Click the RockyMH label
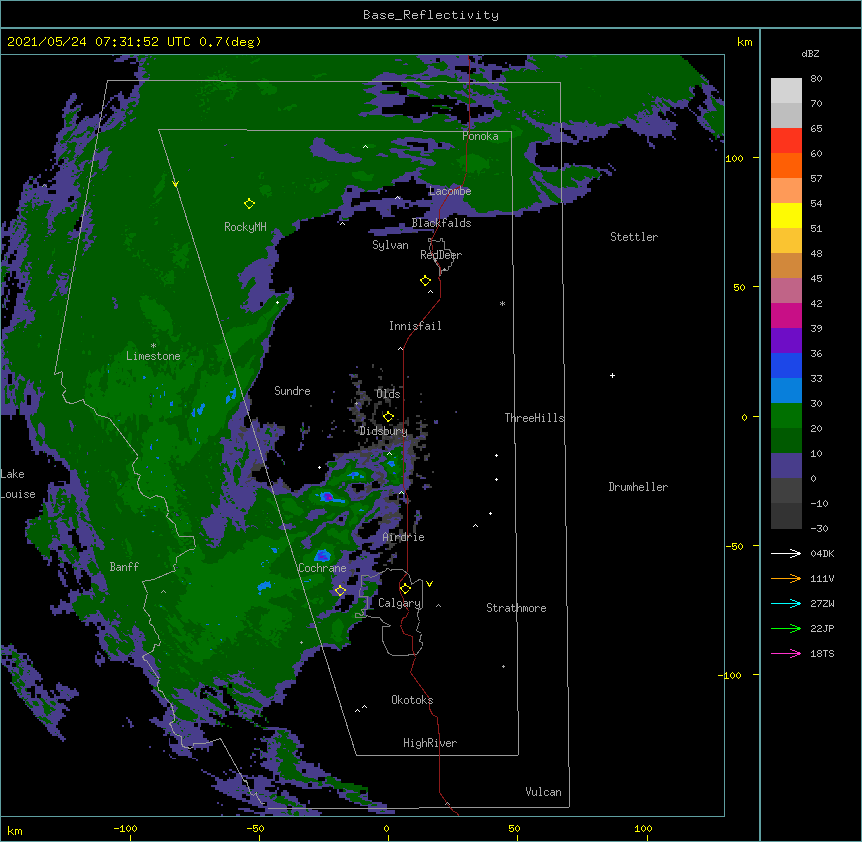 coord(245,227)
